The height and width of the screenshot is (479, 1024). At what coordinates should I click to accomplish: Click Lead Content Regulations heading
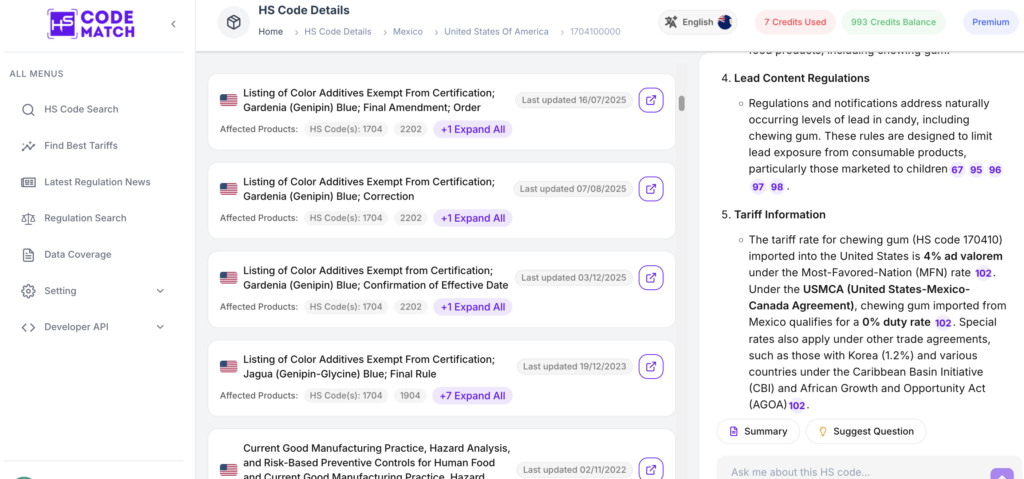pos(802,78)
